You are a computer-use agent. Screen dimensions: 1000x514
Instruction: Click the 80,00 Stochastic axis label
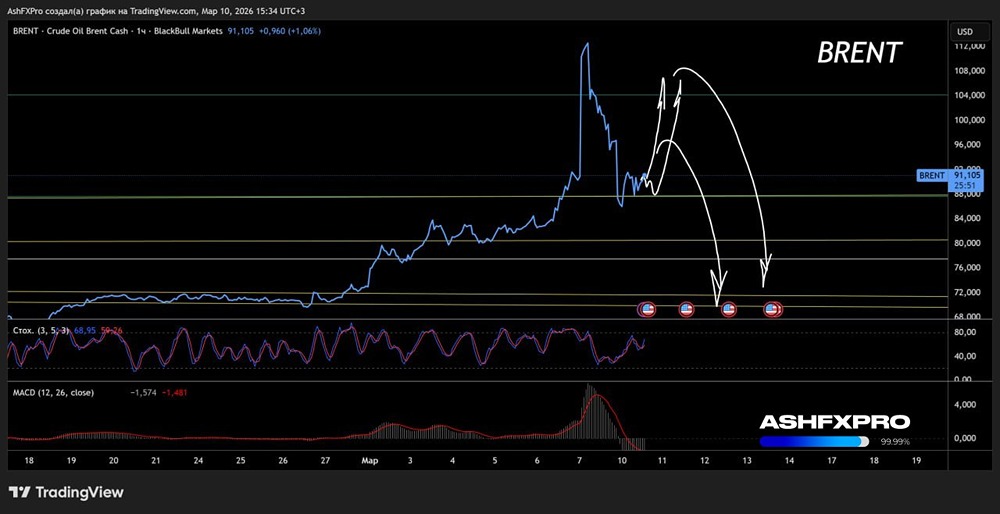point(965,332)
